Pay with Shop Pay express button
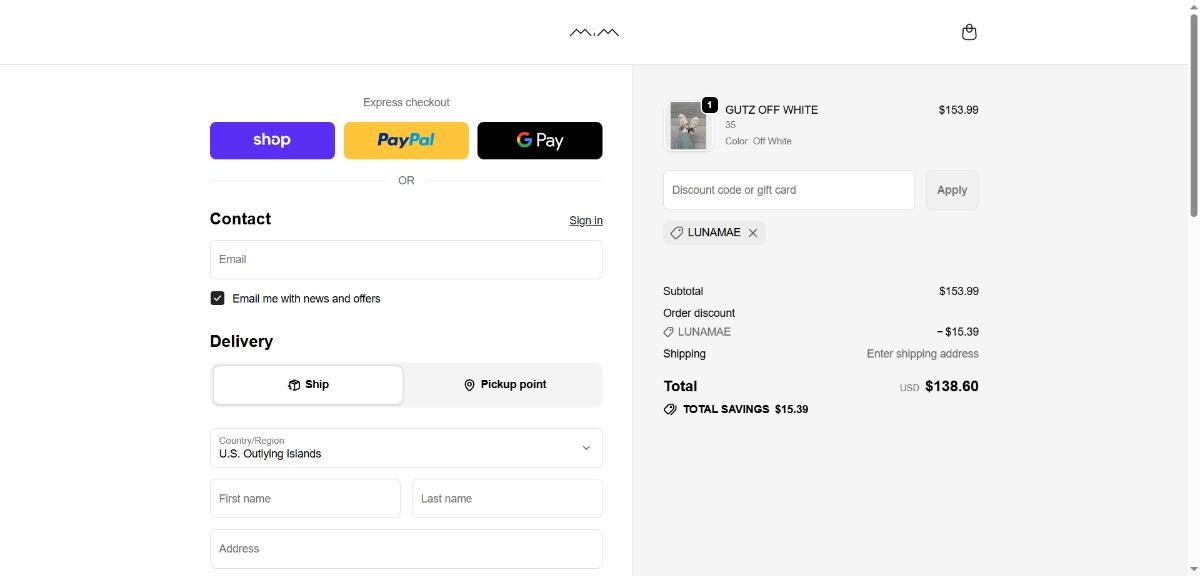The width and height of the screenshot is (1200, 576). [x=272, y=140]
